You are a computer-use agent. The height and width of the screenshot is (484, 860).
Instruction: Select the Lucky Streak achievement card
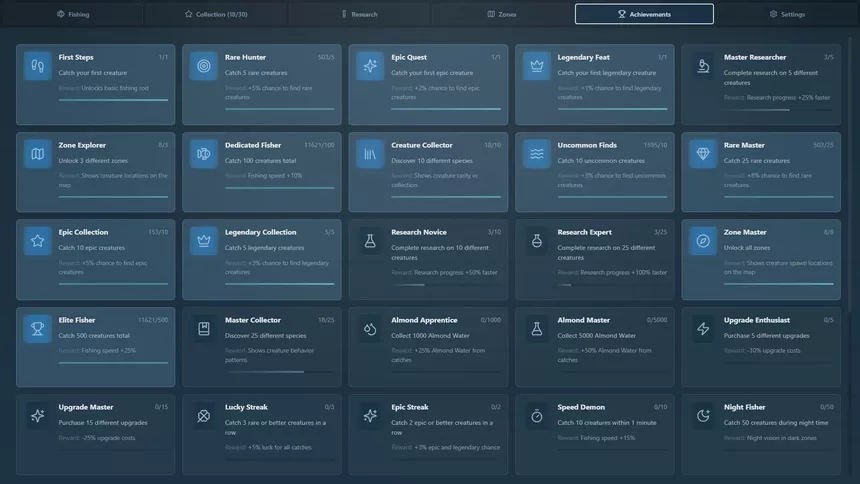pos(262,435)
